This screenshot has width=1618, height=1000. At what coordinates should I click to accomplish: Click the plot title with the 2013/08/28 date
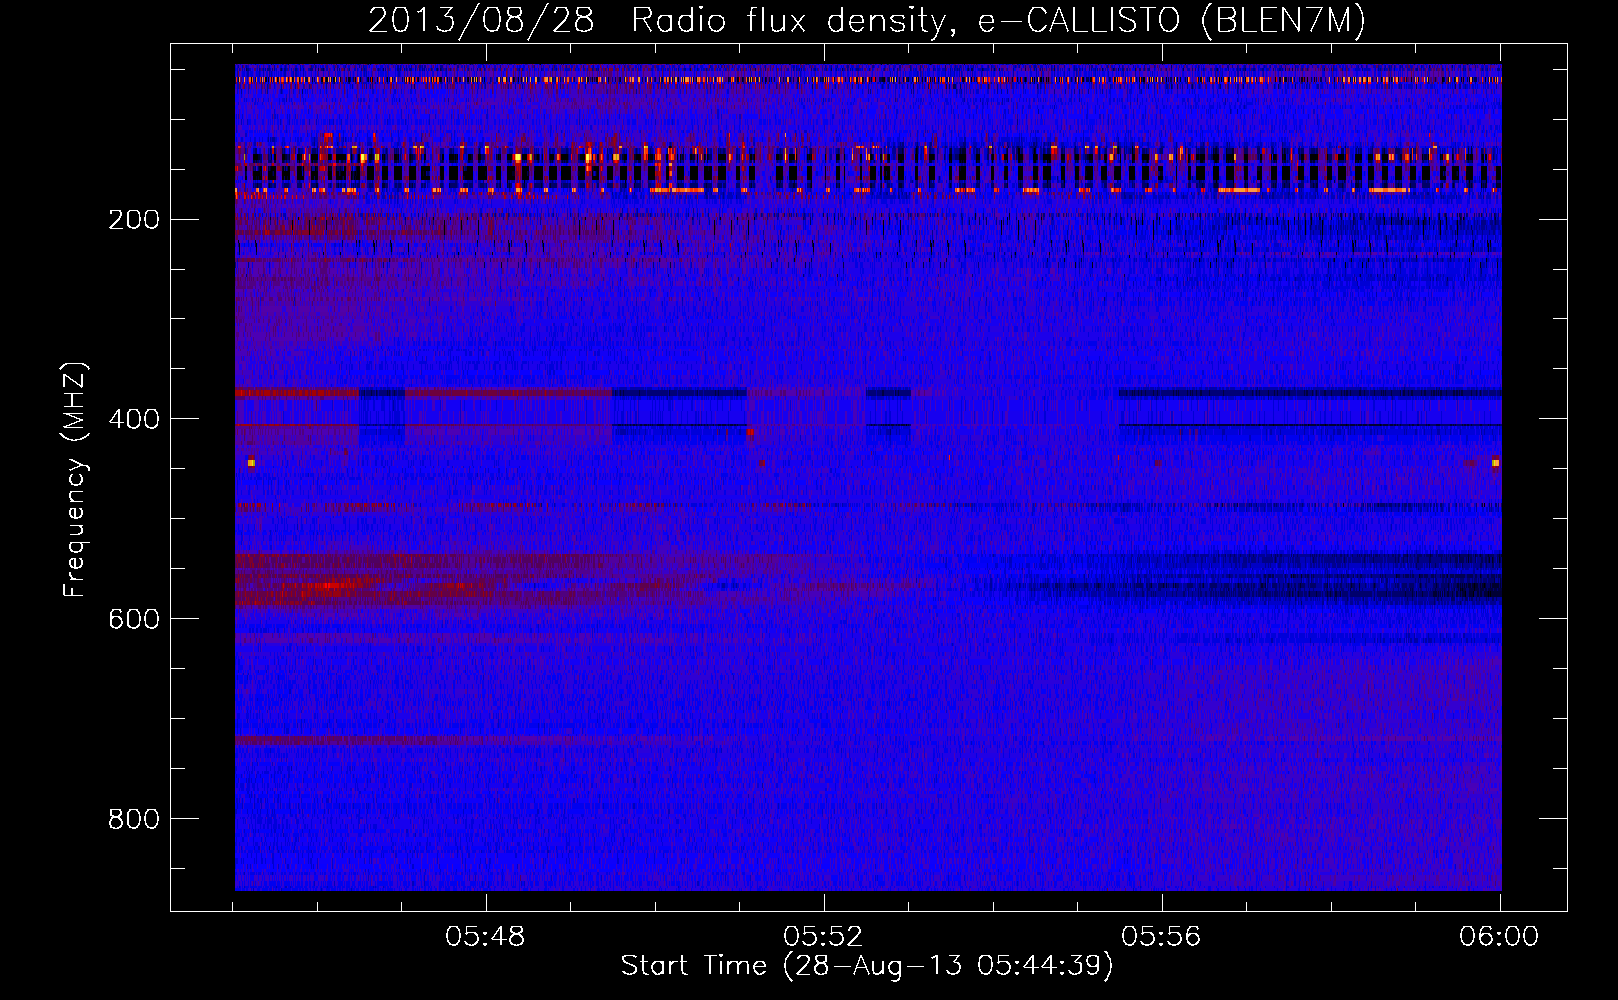(x=867, y=21)
